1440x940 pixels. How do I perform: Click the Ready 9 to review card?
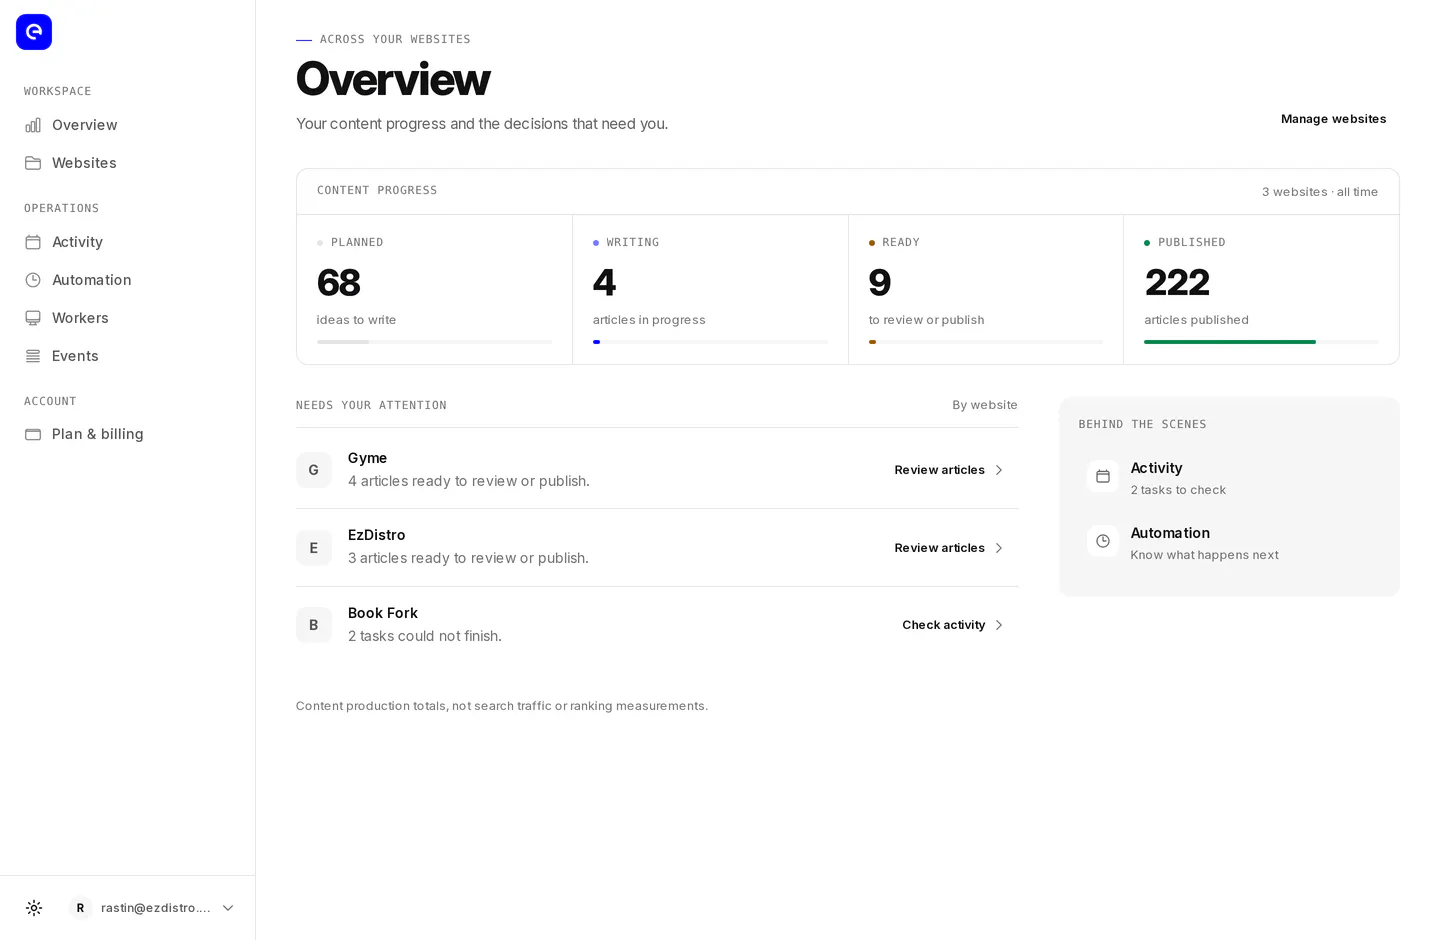point(986,289)
